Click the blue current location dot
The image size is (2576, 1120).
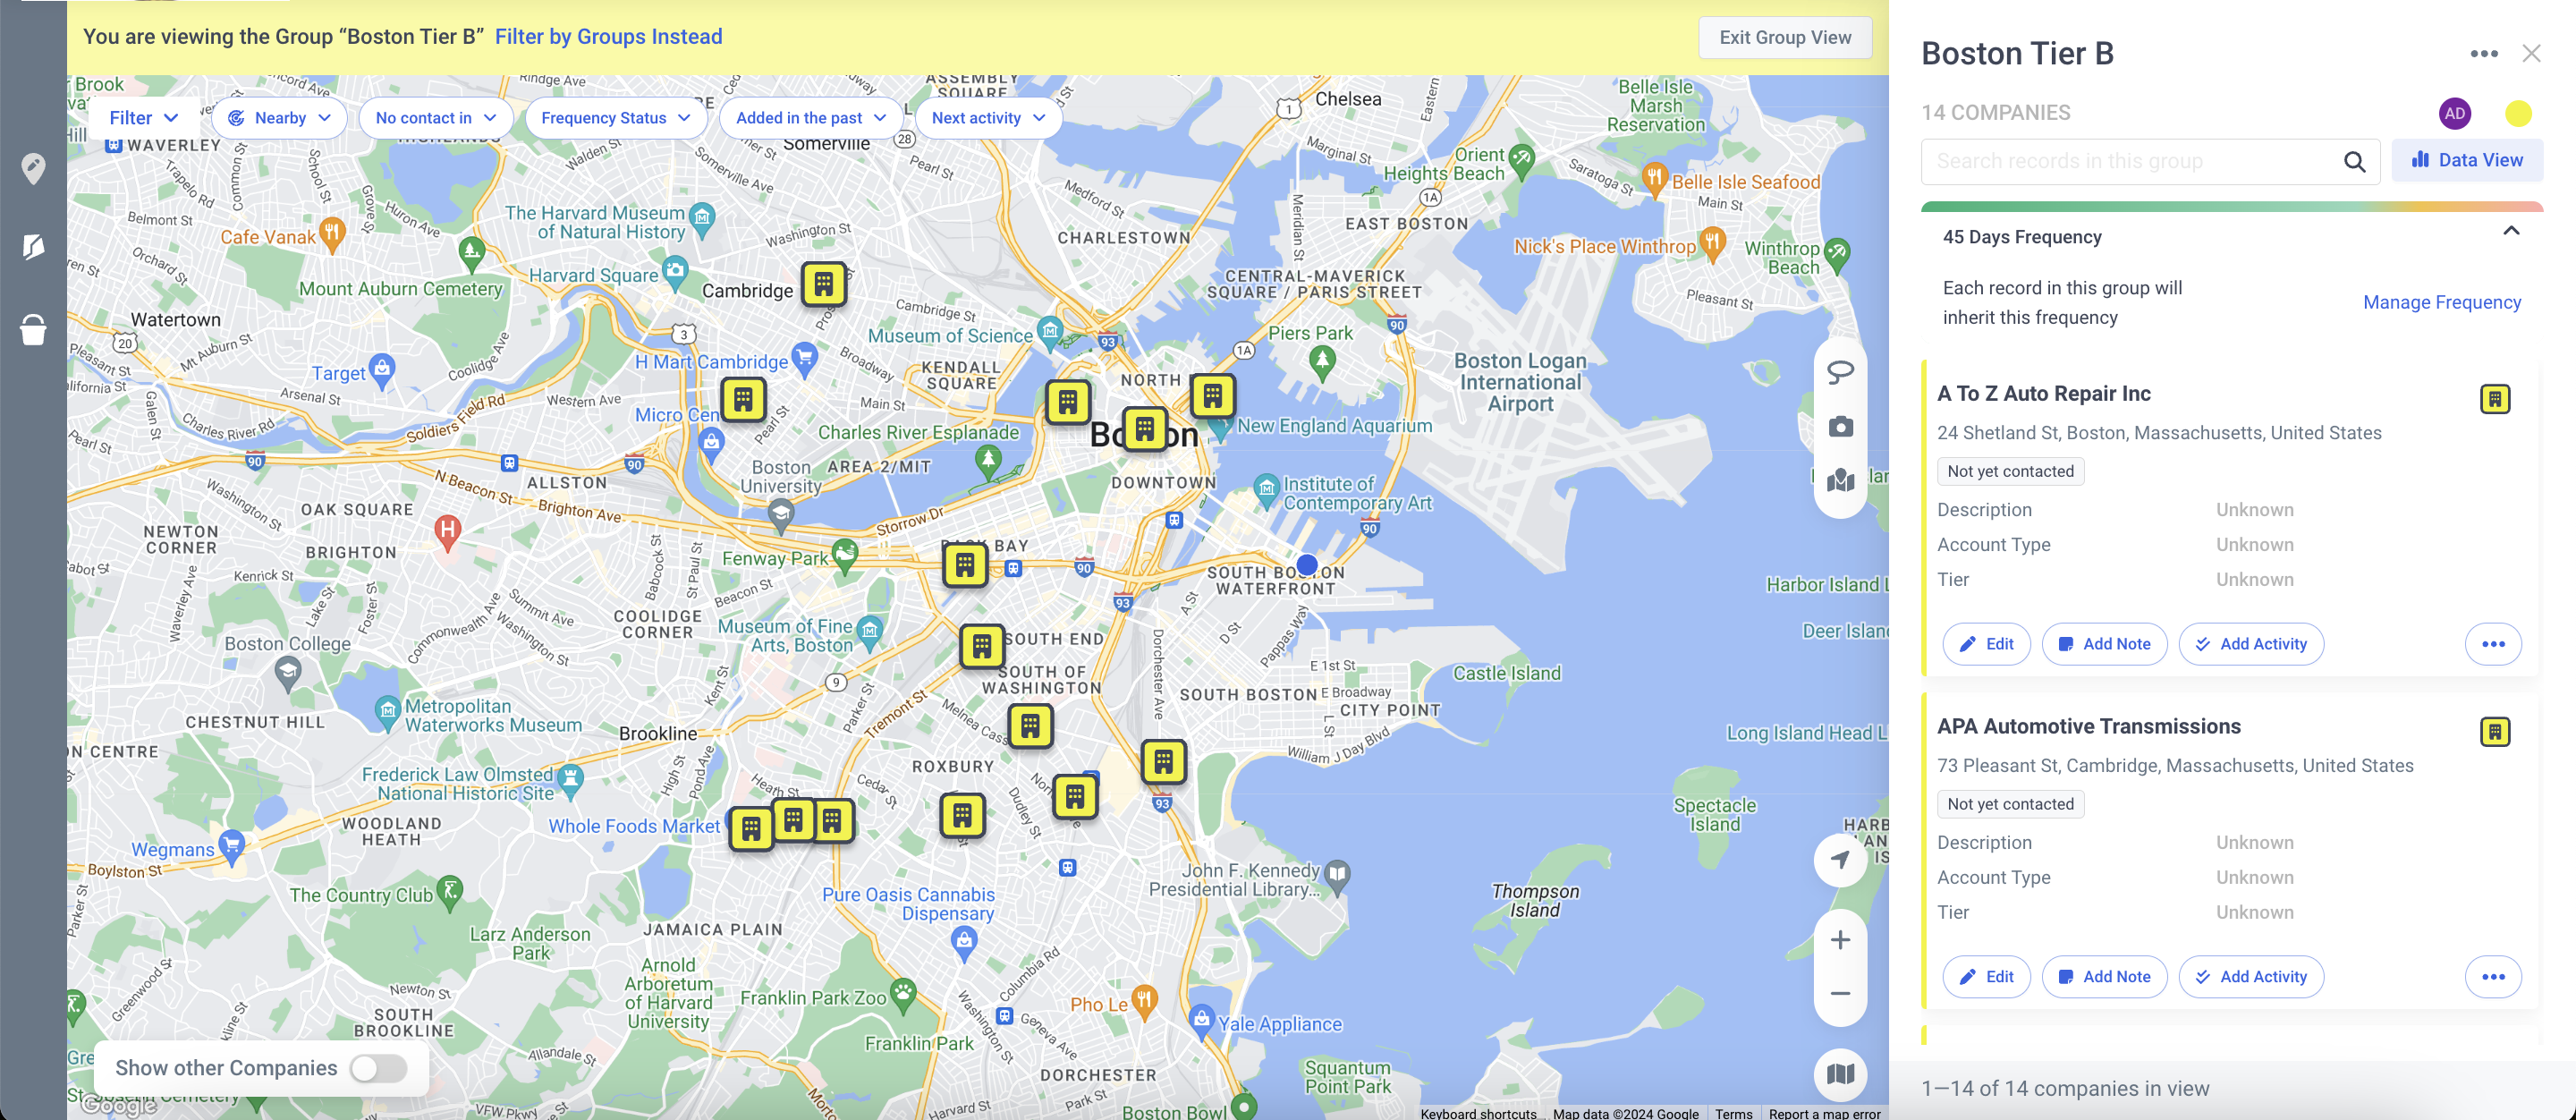pyautogui.click(x=1306, y=565)
